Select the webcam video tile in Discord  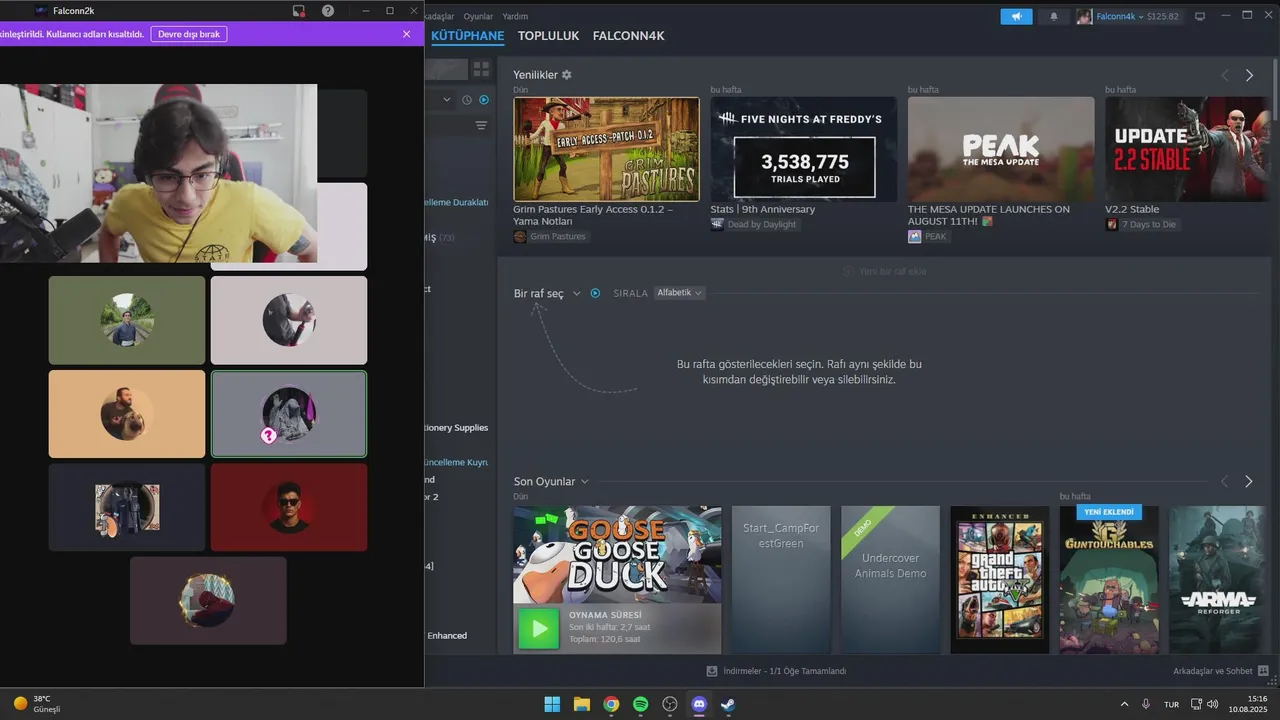click(158, 173)
